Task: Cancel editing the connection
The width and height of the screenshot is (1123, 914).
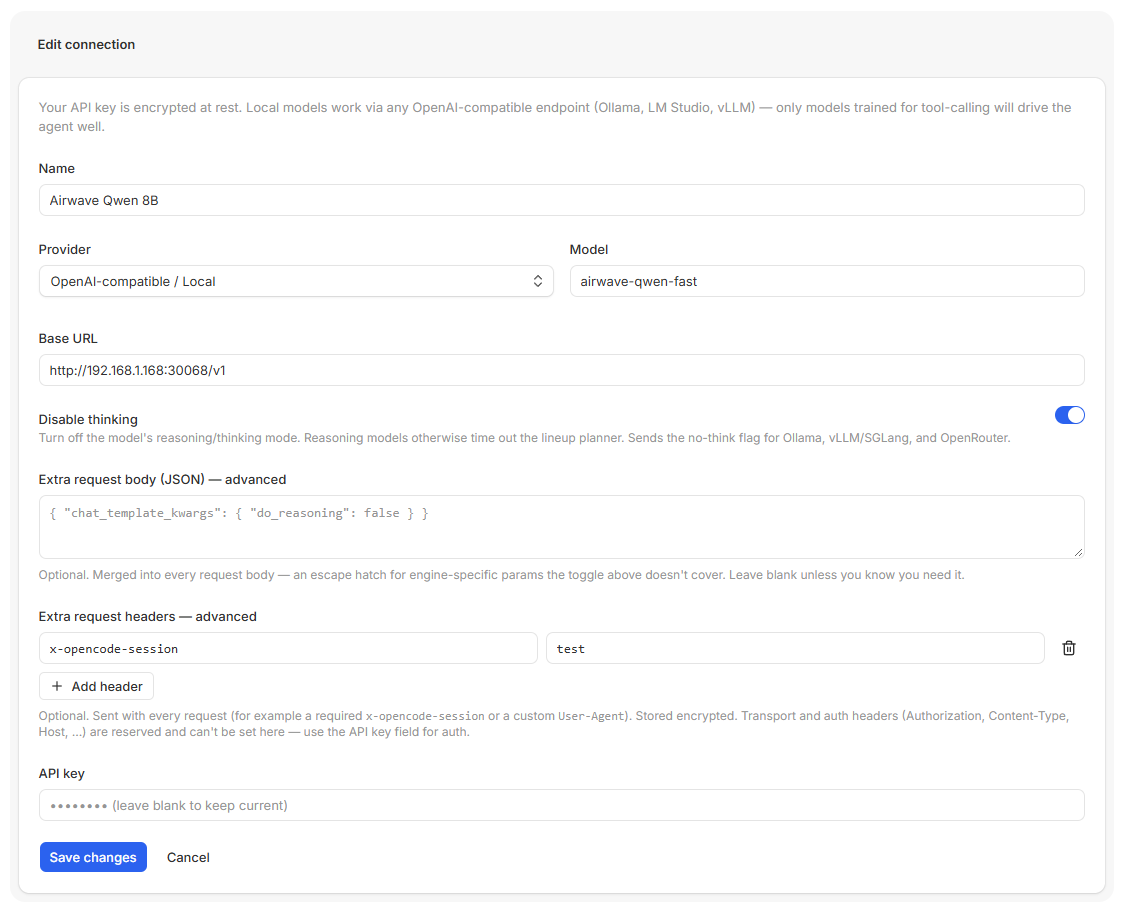Action: (188, 857)
